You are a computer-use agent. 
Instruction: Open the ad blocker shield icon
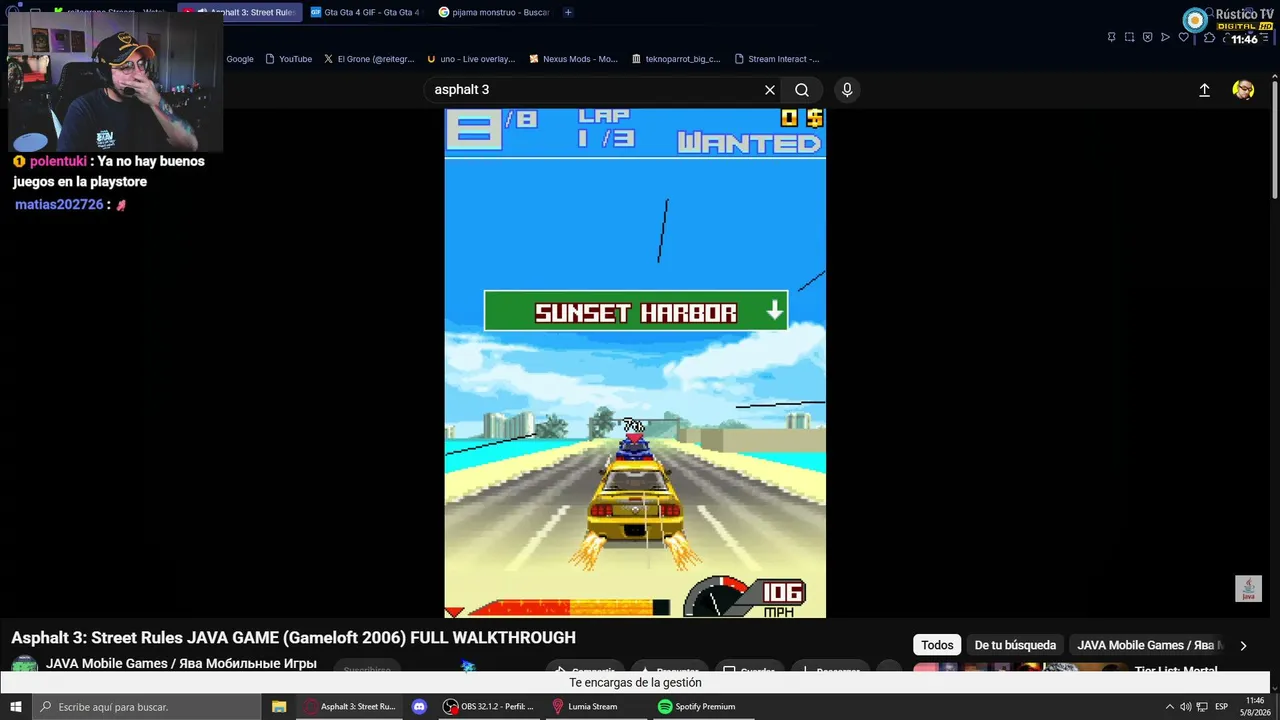click(1147, 37)
